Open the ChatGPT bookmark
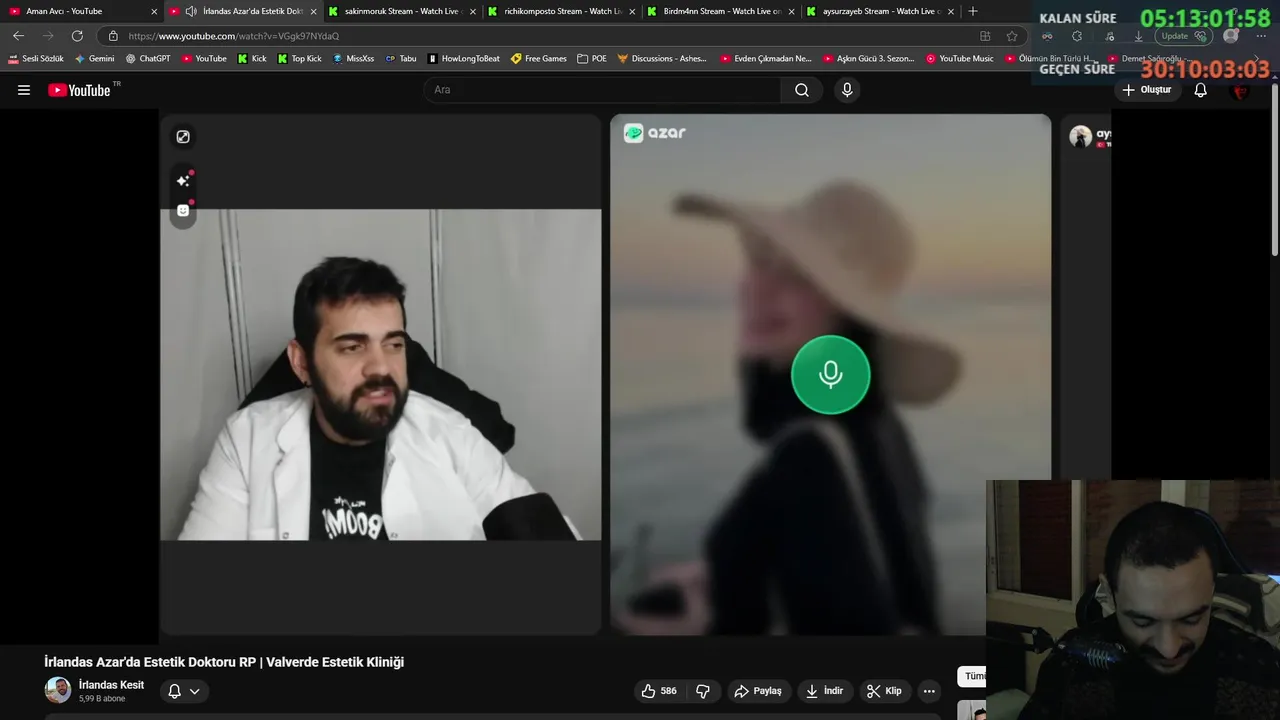This screenshot has width=1280, height=720. 148,59
